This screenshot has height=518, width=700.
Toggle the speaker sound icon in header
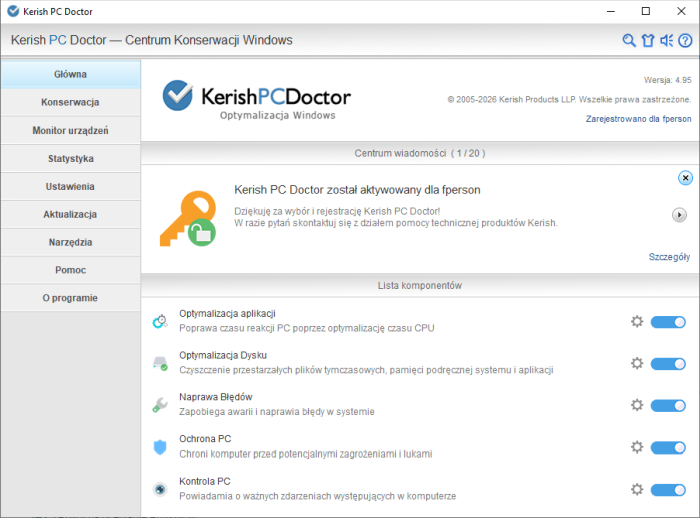667,41
